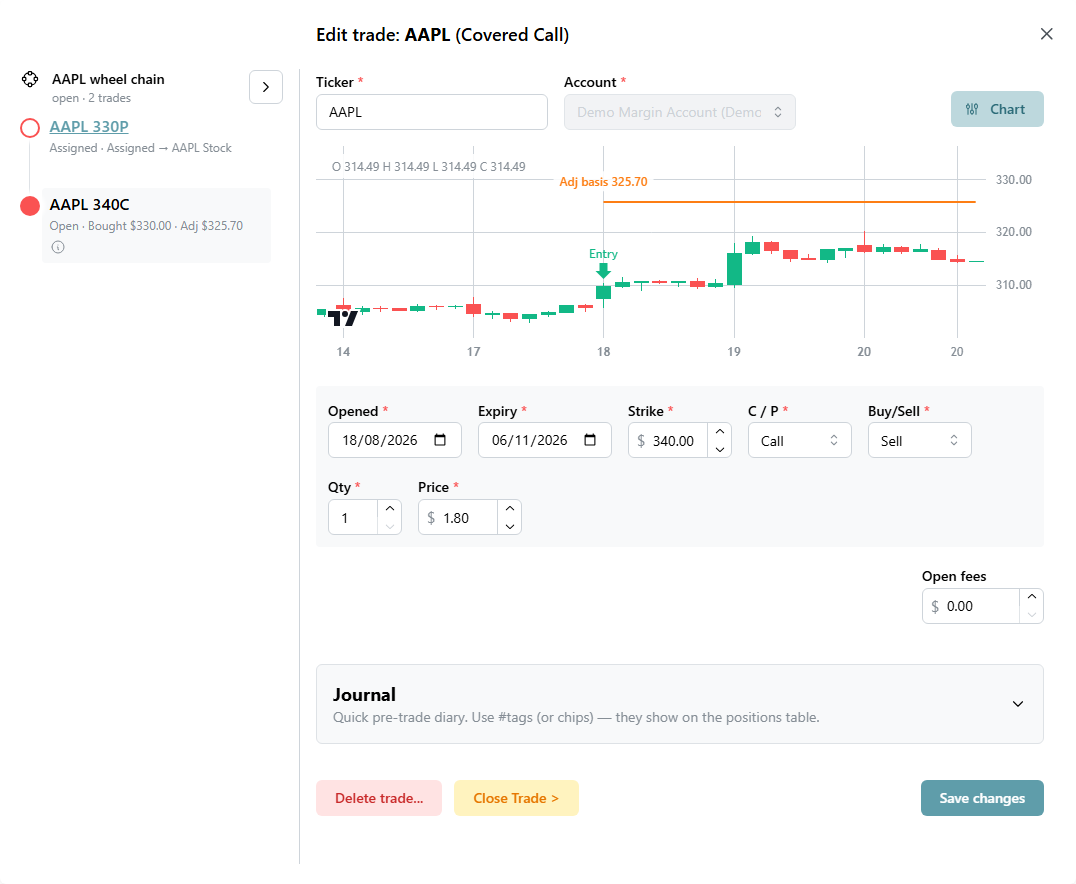Decrease the Qty value
The height and width of the screenshot is (884, 1076).
pyautogui.click(x=389, y=526)
